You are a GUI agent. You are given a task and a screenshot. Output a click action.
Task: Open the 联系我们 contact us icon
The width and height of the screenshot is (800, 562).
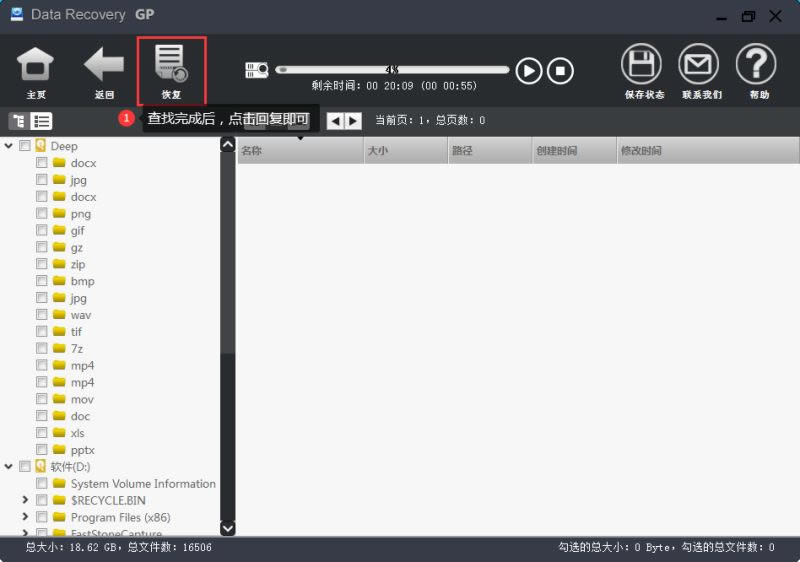click(698, 64)
